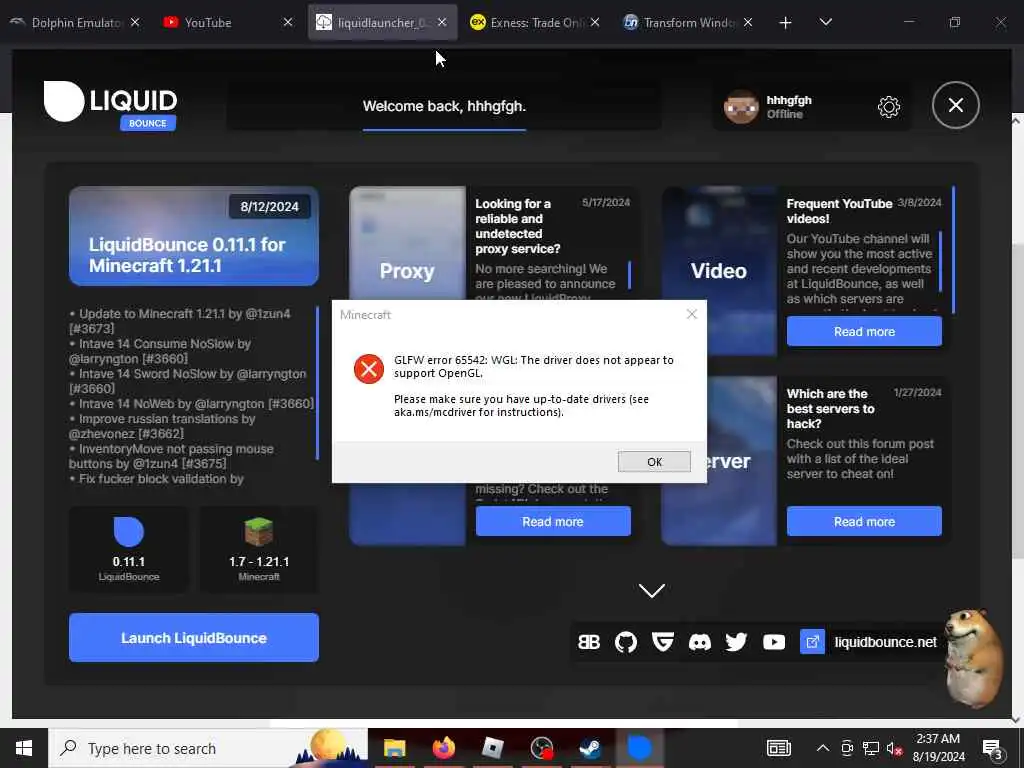Open the YouTube icon link in footer
The height and width of the screenshot is (768, 1024).
pos(774,642)
